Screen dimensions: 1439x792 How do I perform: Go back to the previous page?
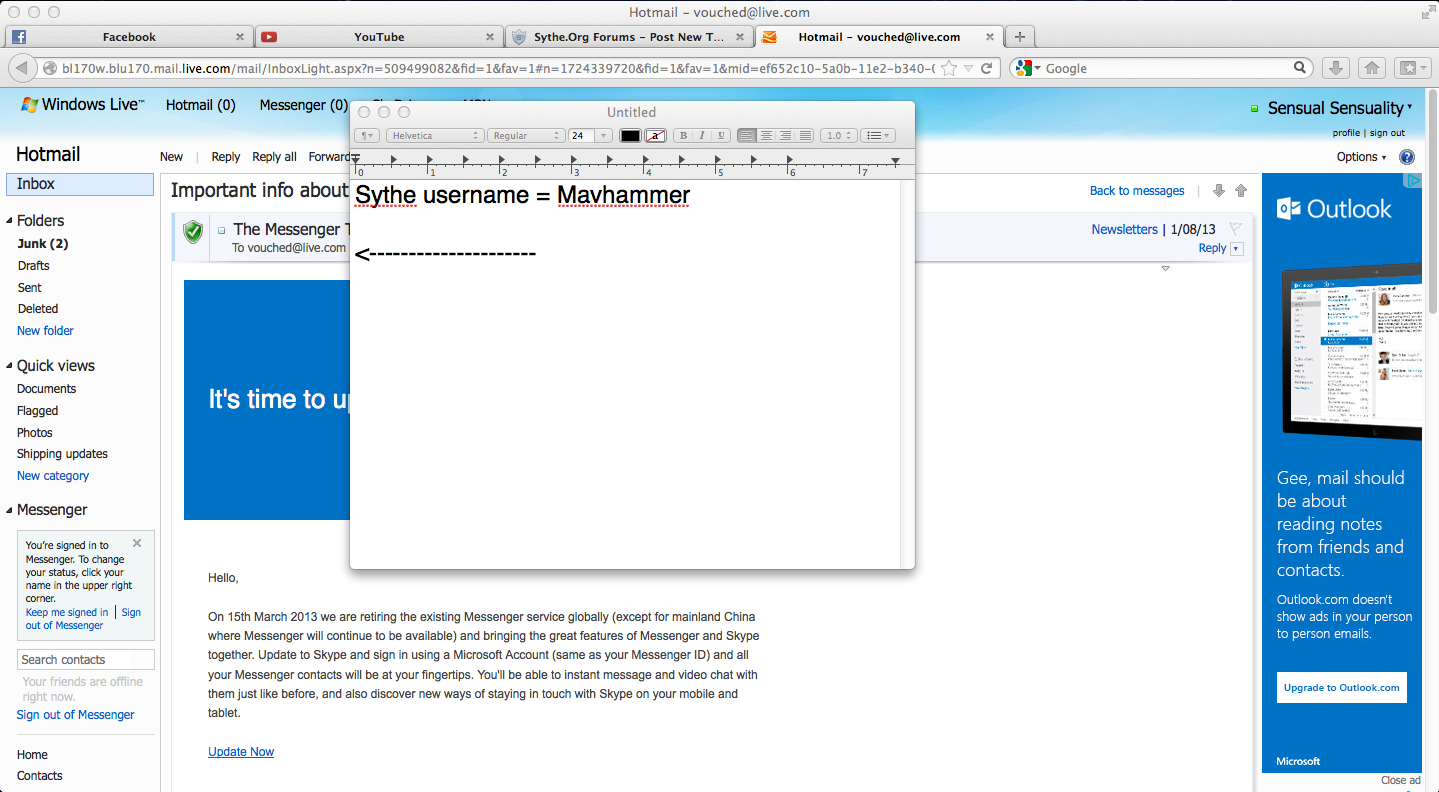click(21, 68)
